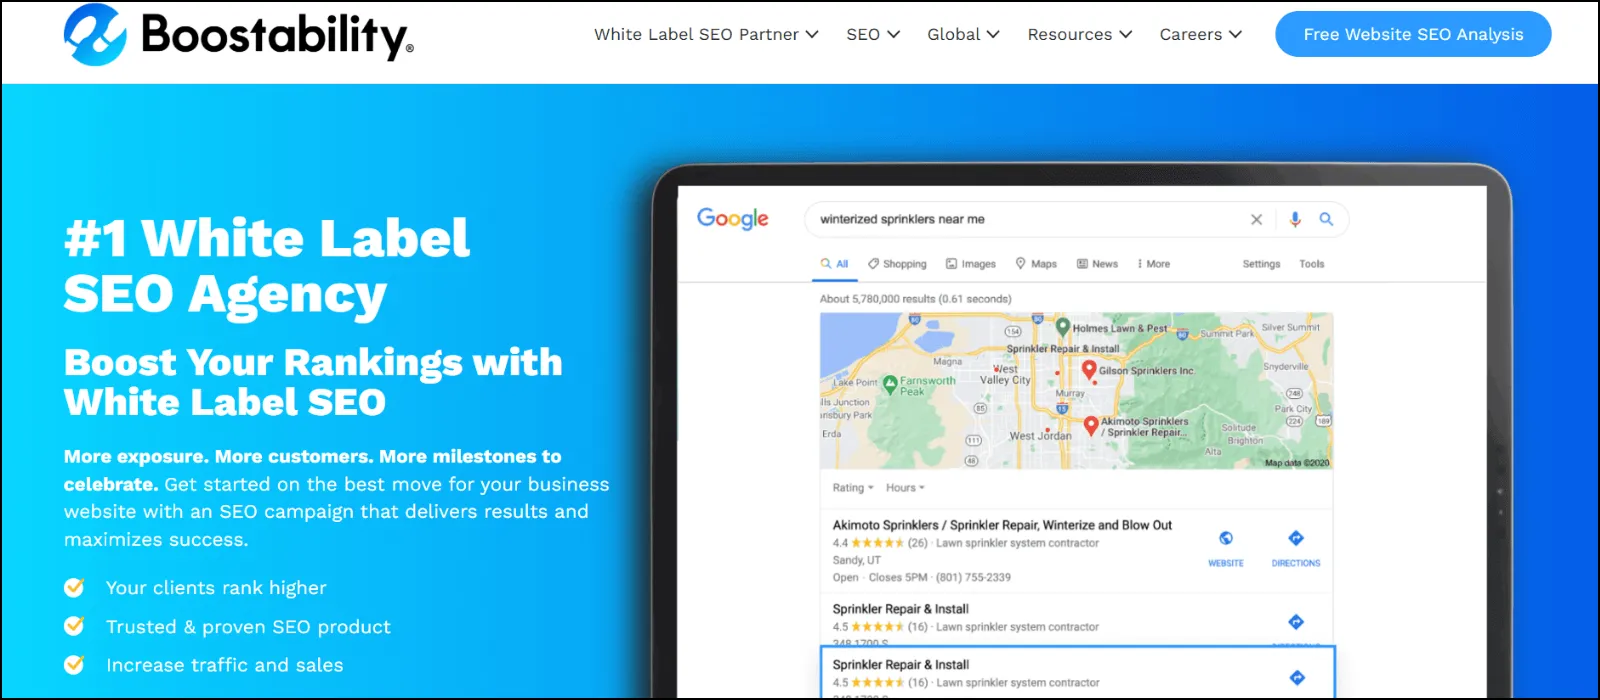Click the chevron beside Resources
Viewport: 1600px width, 700px height.
[1126, 34]
